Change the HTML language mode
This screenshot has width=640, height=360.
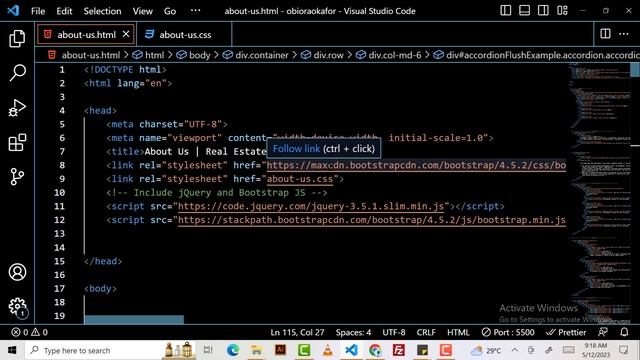[x=458, y=332]
